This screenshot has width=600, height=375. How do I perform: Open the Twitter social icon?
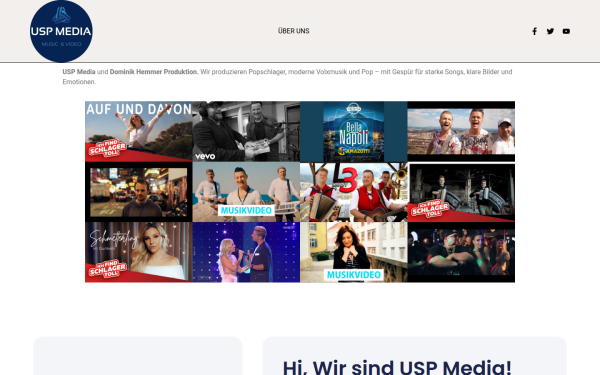550,31
